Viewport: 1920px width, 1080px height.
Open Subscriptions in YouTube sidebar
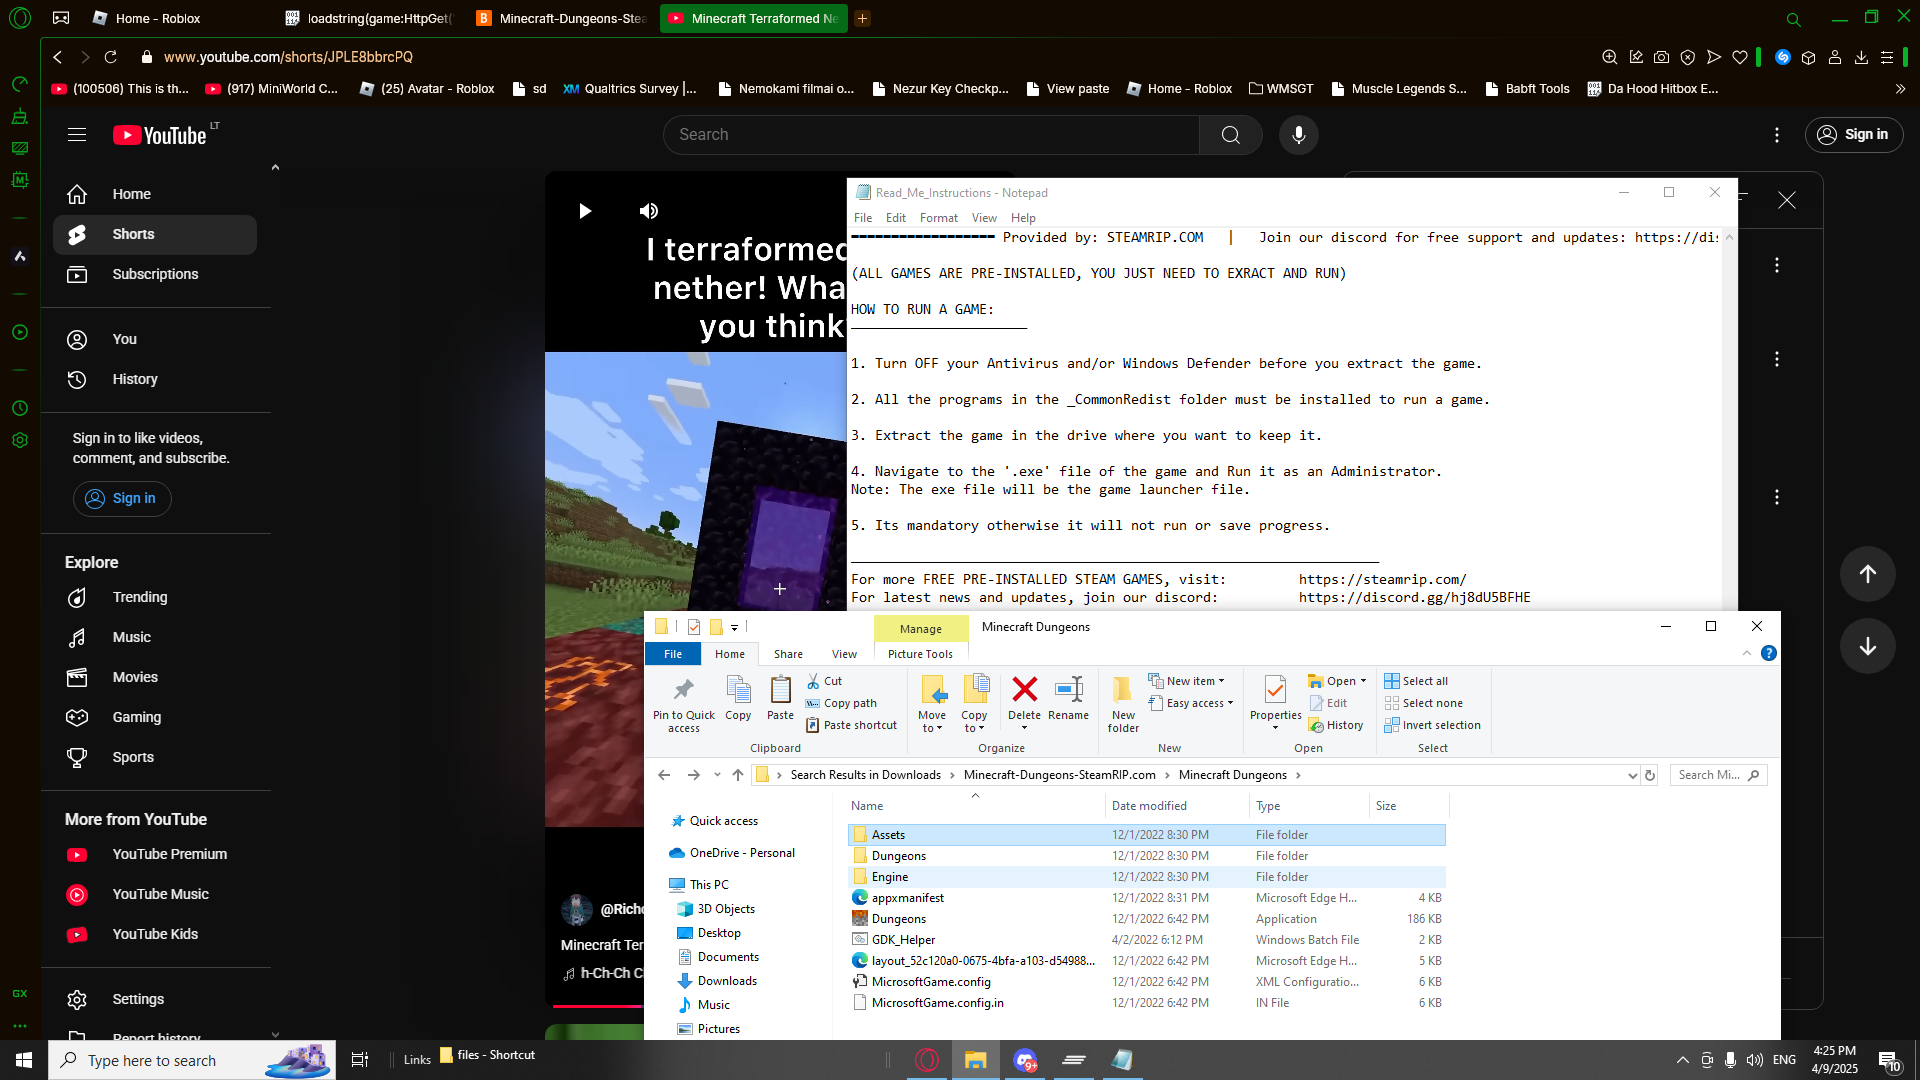pos(155,275)
